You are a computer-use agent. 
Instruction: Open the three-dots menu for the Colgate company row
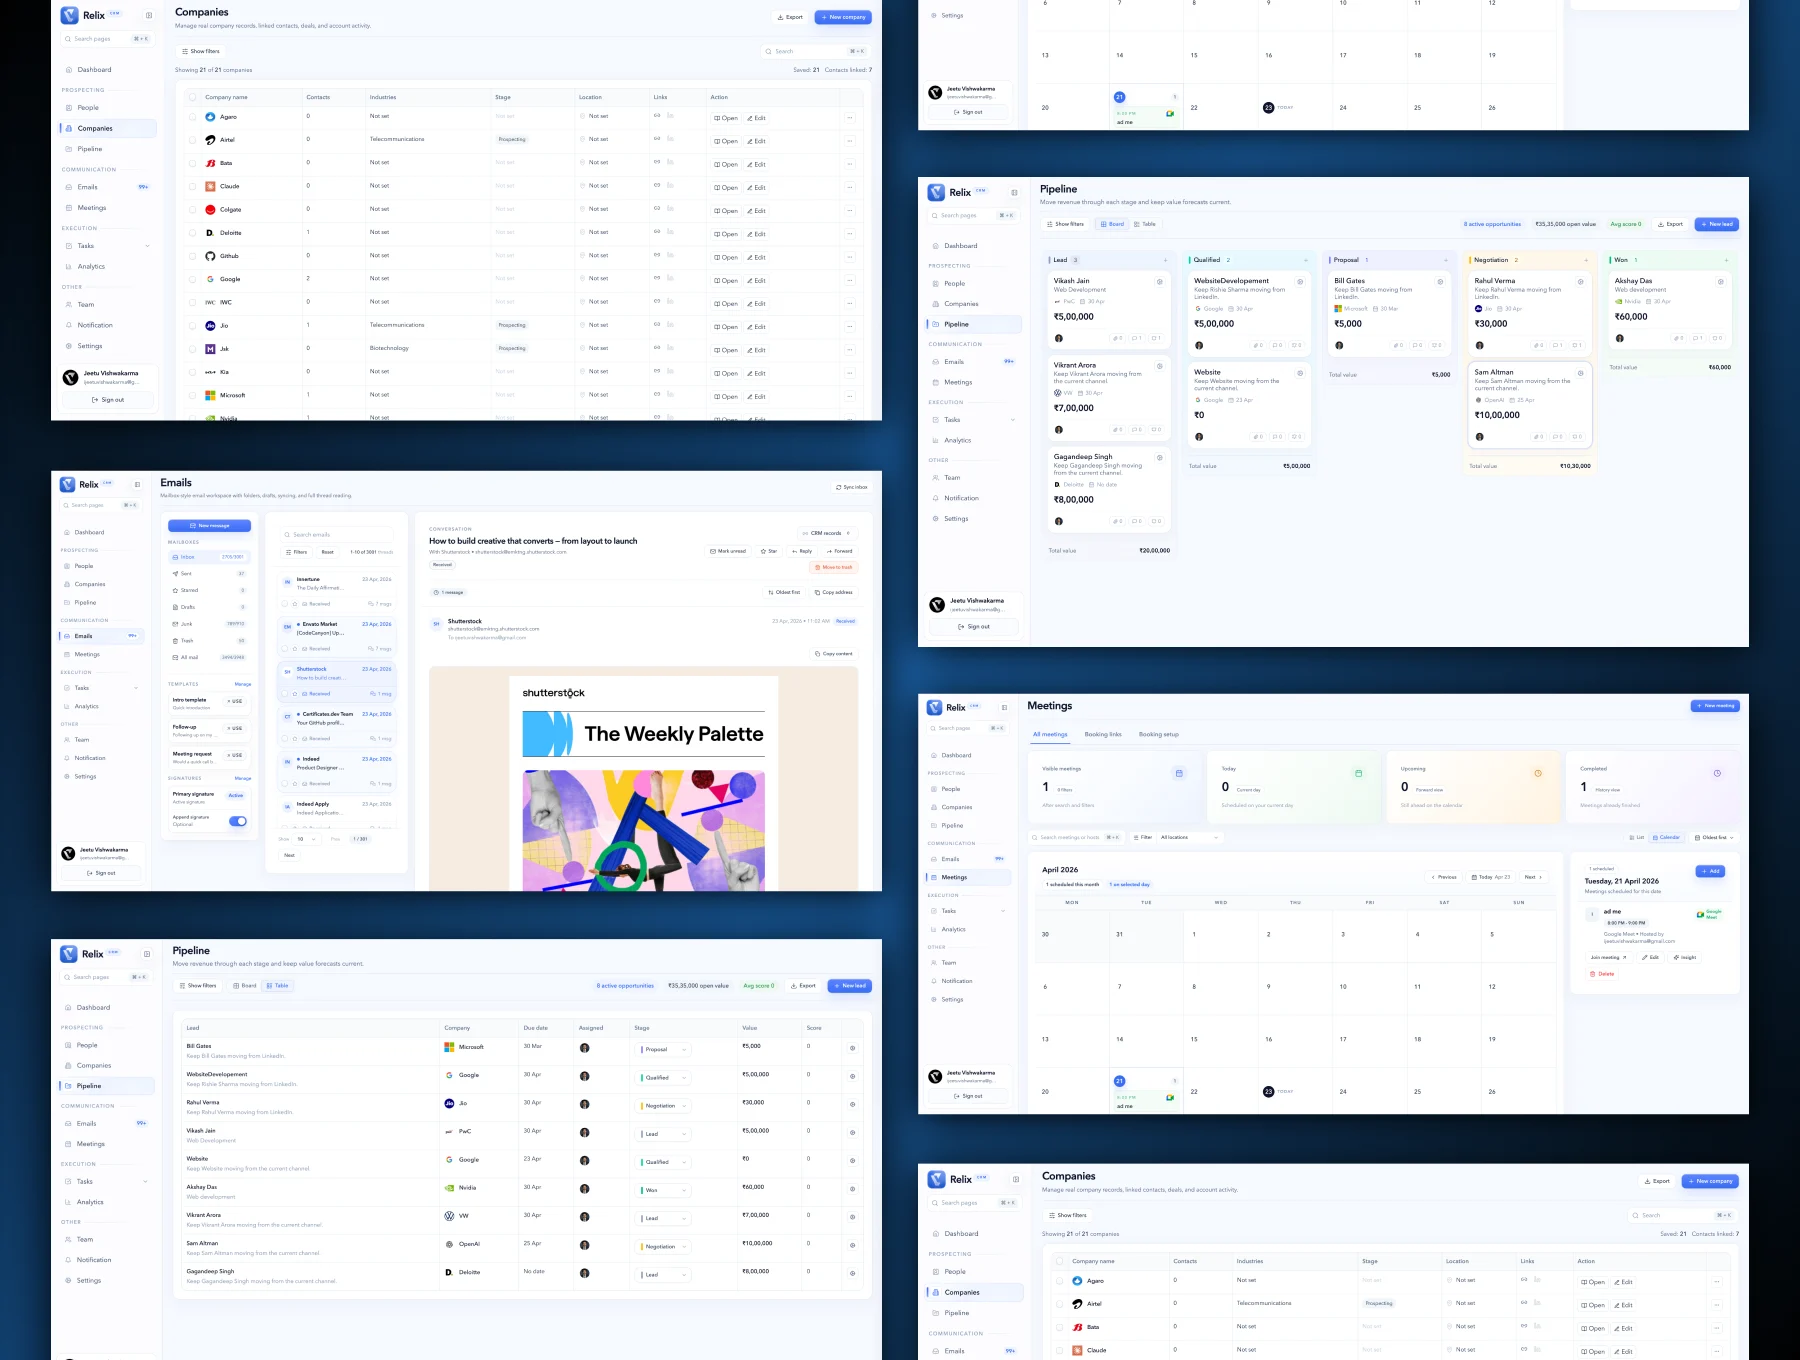tap(850, 210)
